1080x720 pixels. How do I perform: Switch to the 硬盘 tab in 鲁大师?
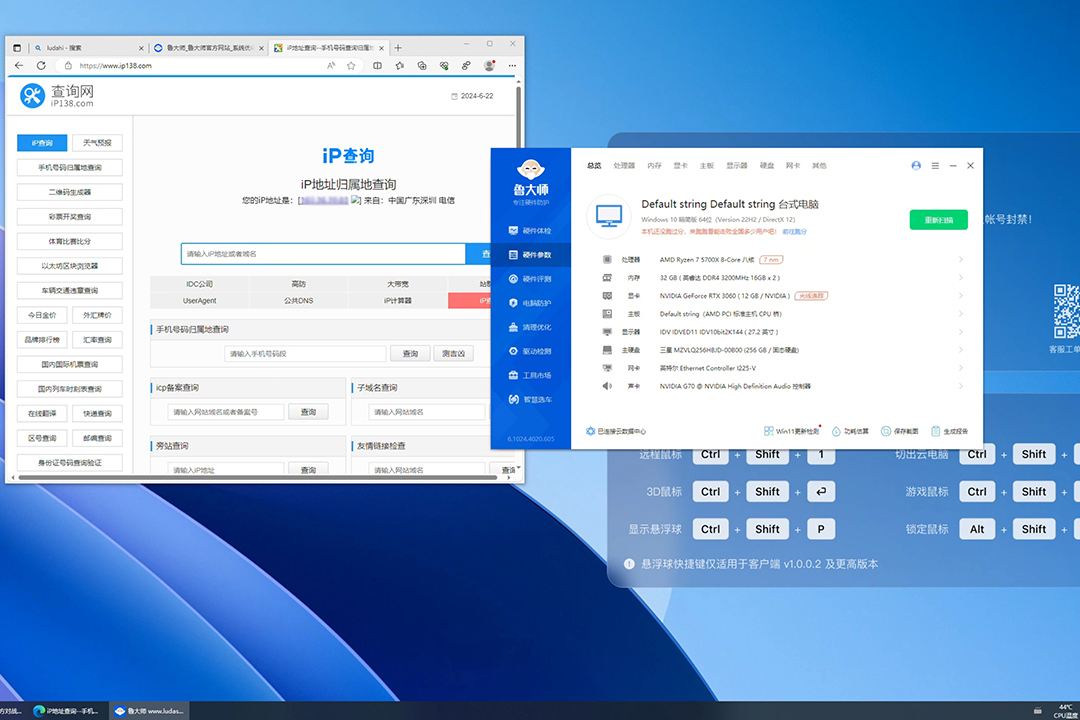767,165
